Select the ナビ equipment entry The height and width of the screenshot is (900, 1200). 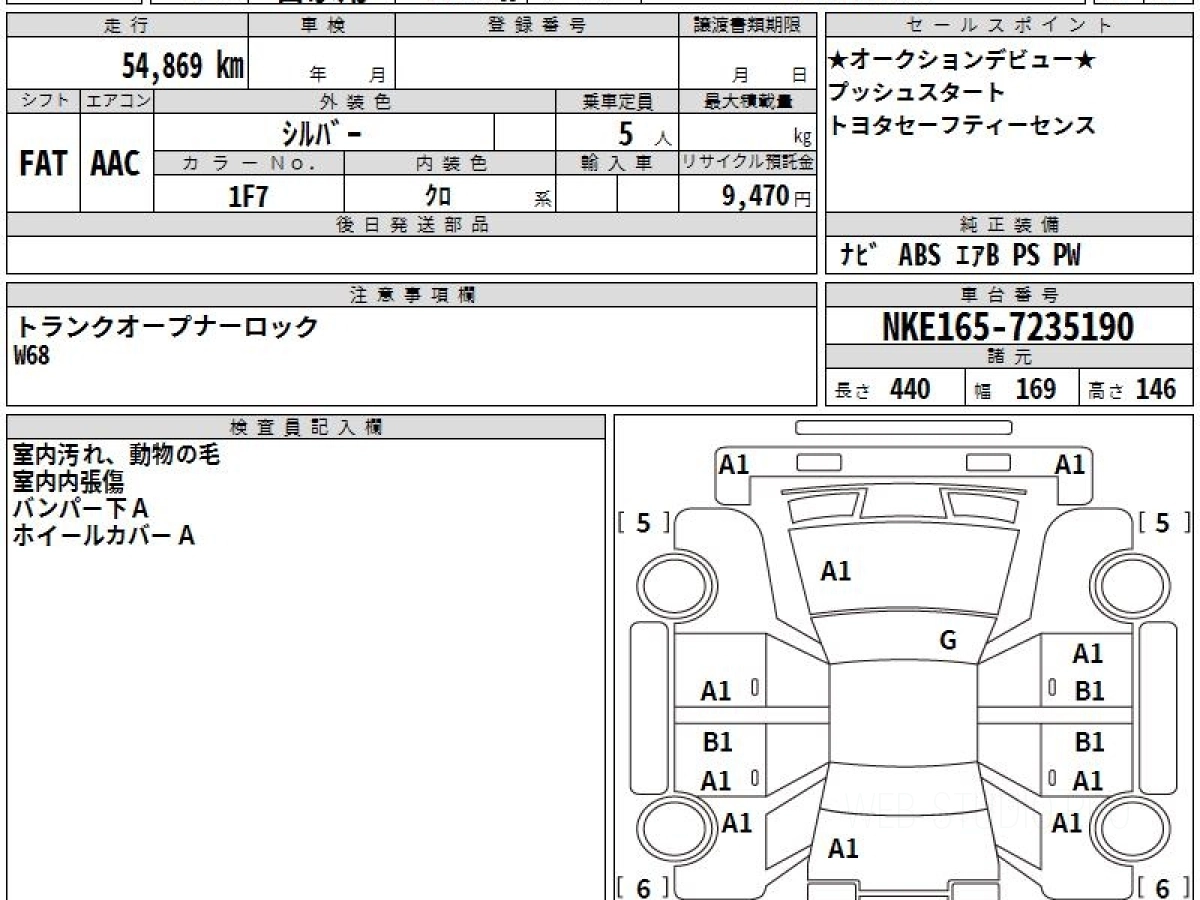(x=858, y=255)
